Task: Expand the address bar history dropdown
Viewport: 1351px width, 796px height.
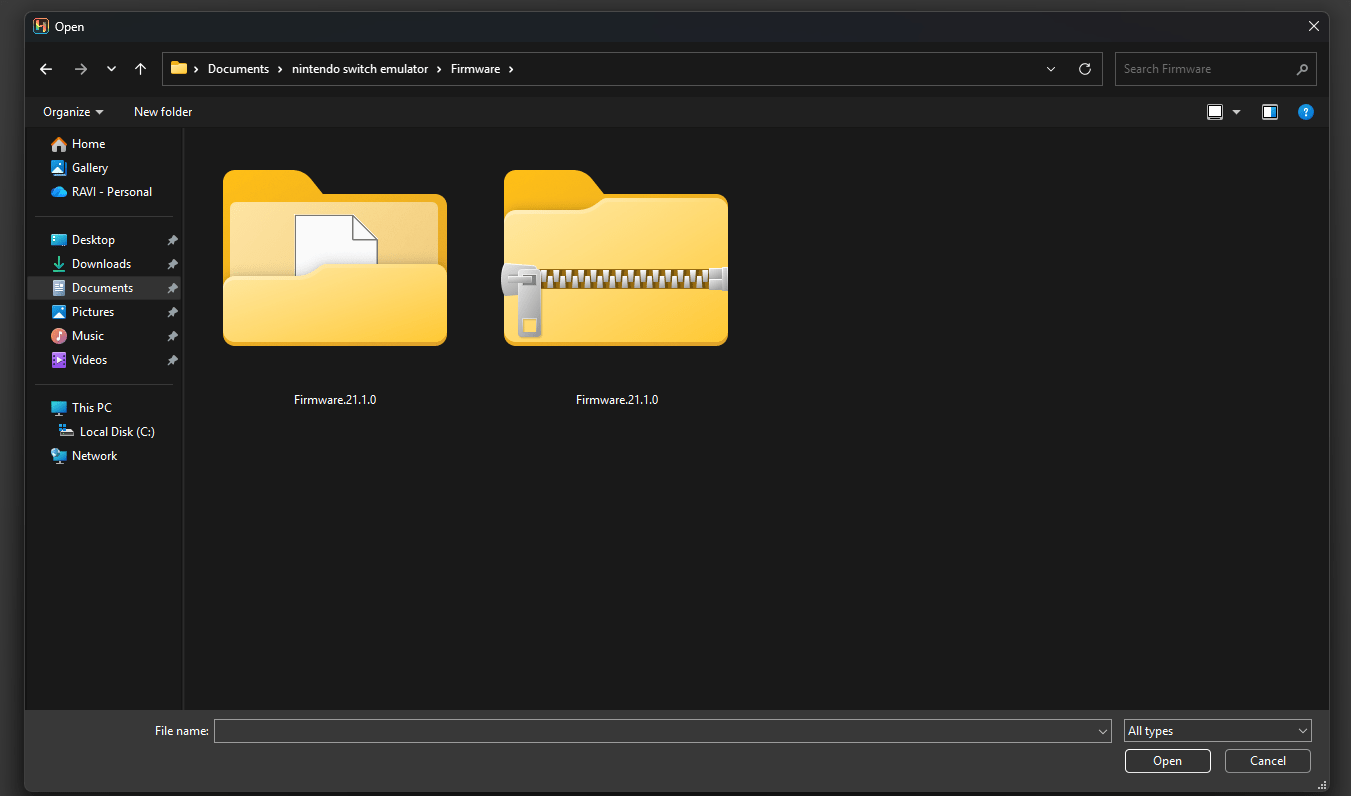Action: point(1050,68)
